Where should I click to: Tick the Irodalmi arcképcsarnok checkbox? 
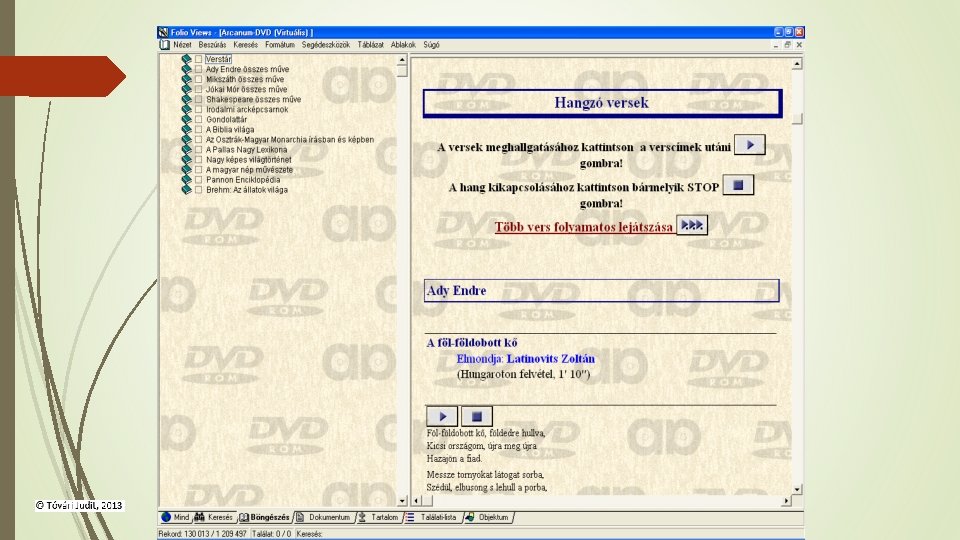[x=198, y=110]
